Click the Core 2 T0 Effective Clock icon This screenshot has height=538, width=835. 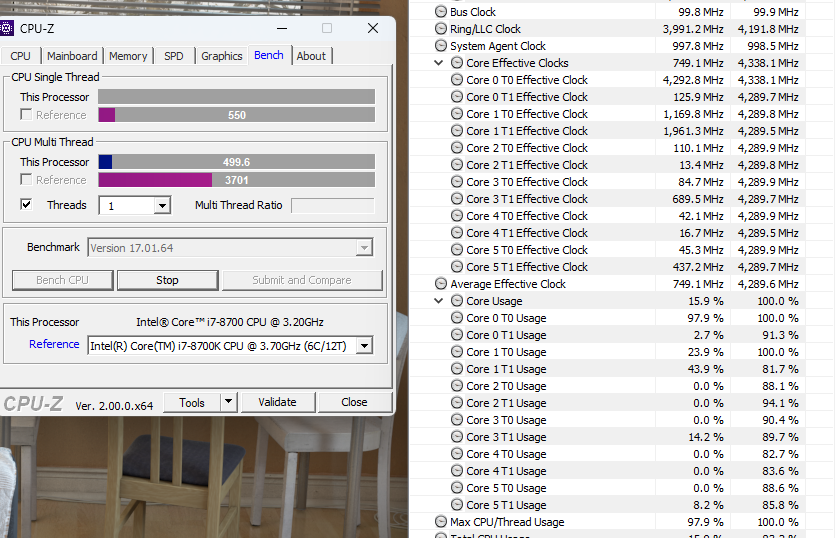tap(456, 148)
